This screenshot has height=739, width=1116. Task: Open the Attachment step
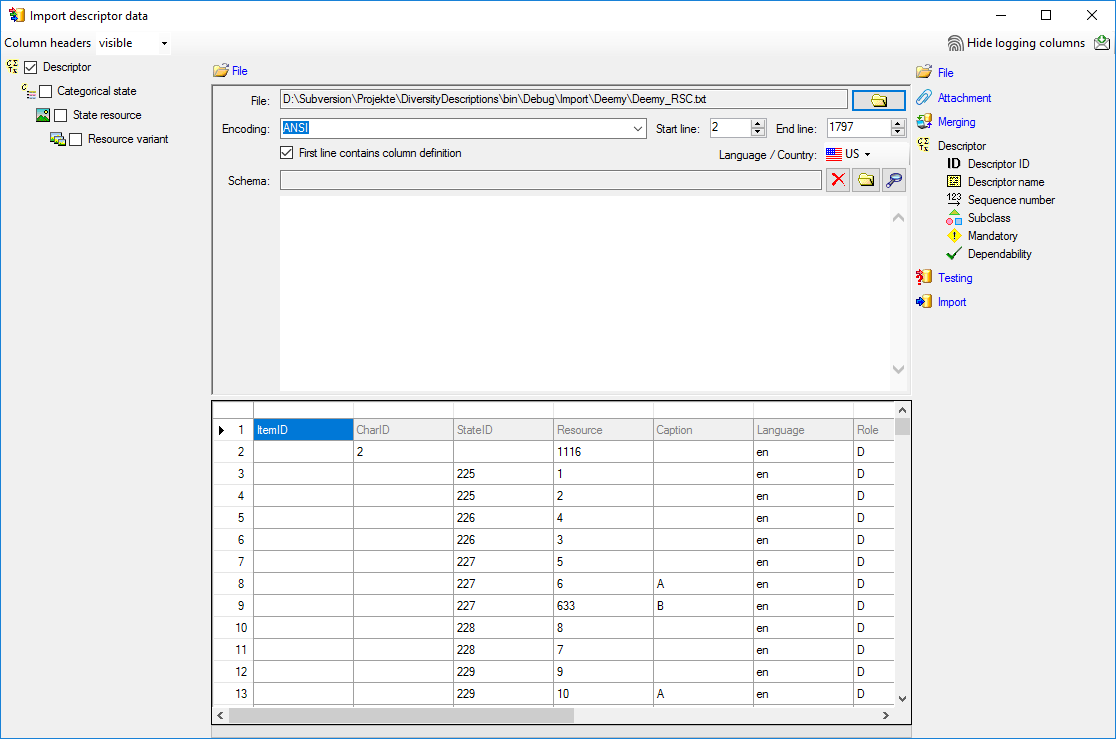(x=964, y=98)
